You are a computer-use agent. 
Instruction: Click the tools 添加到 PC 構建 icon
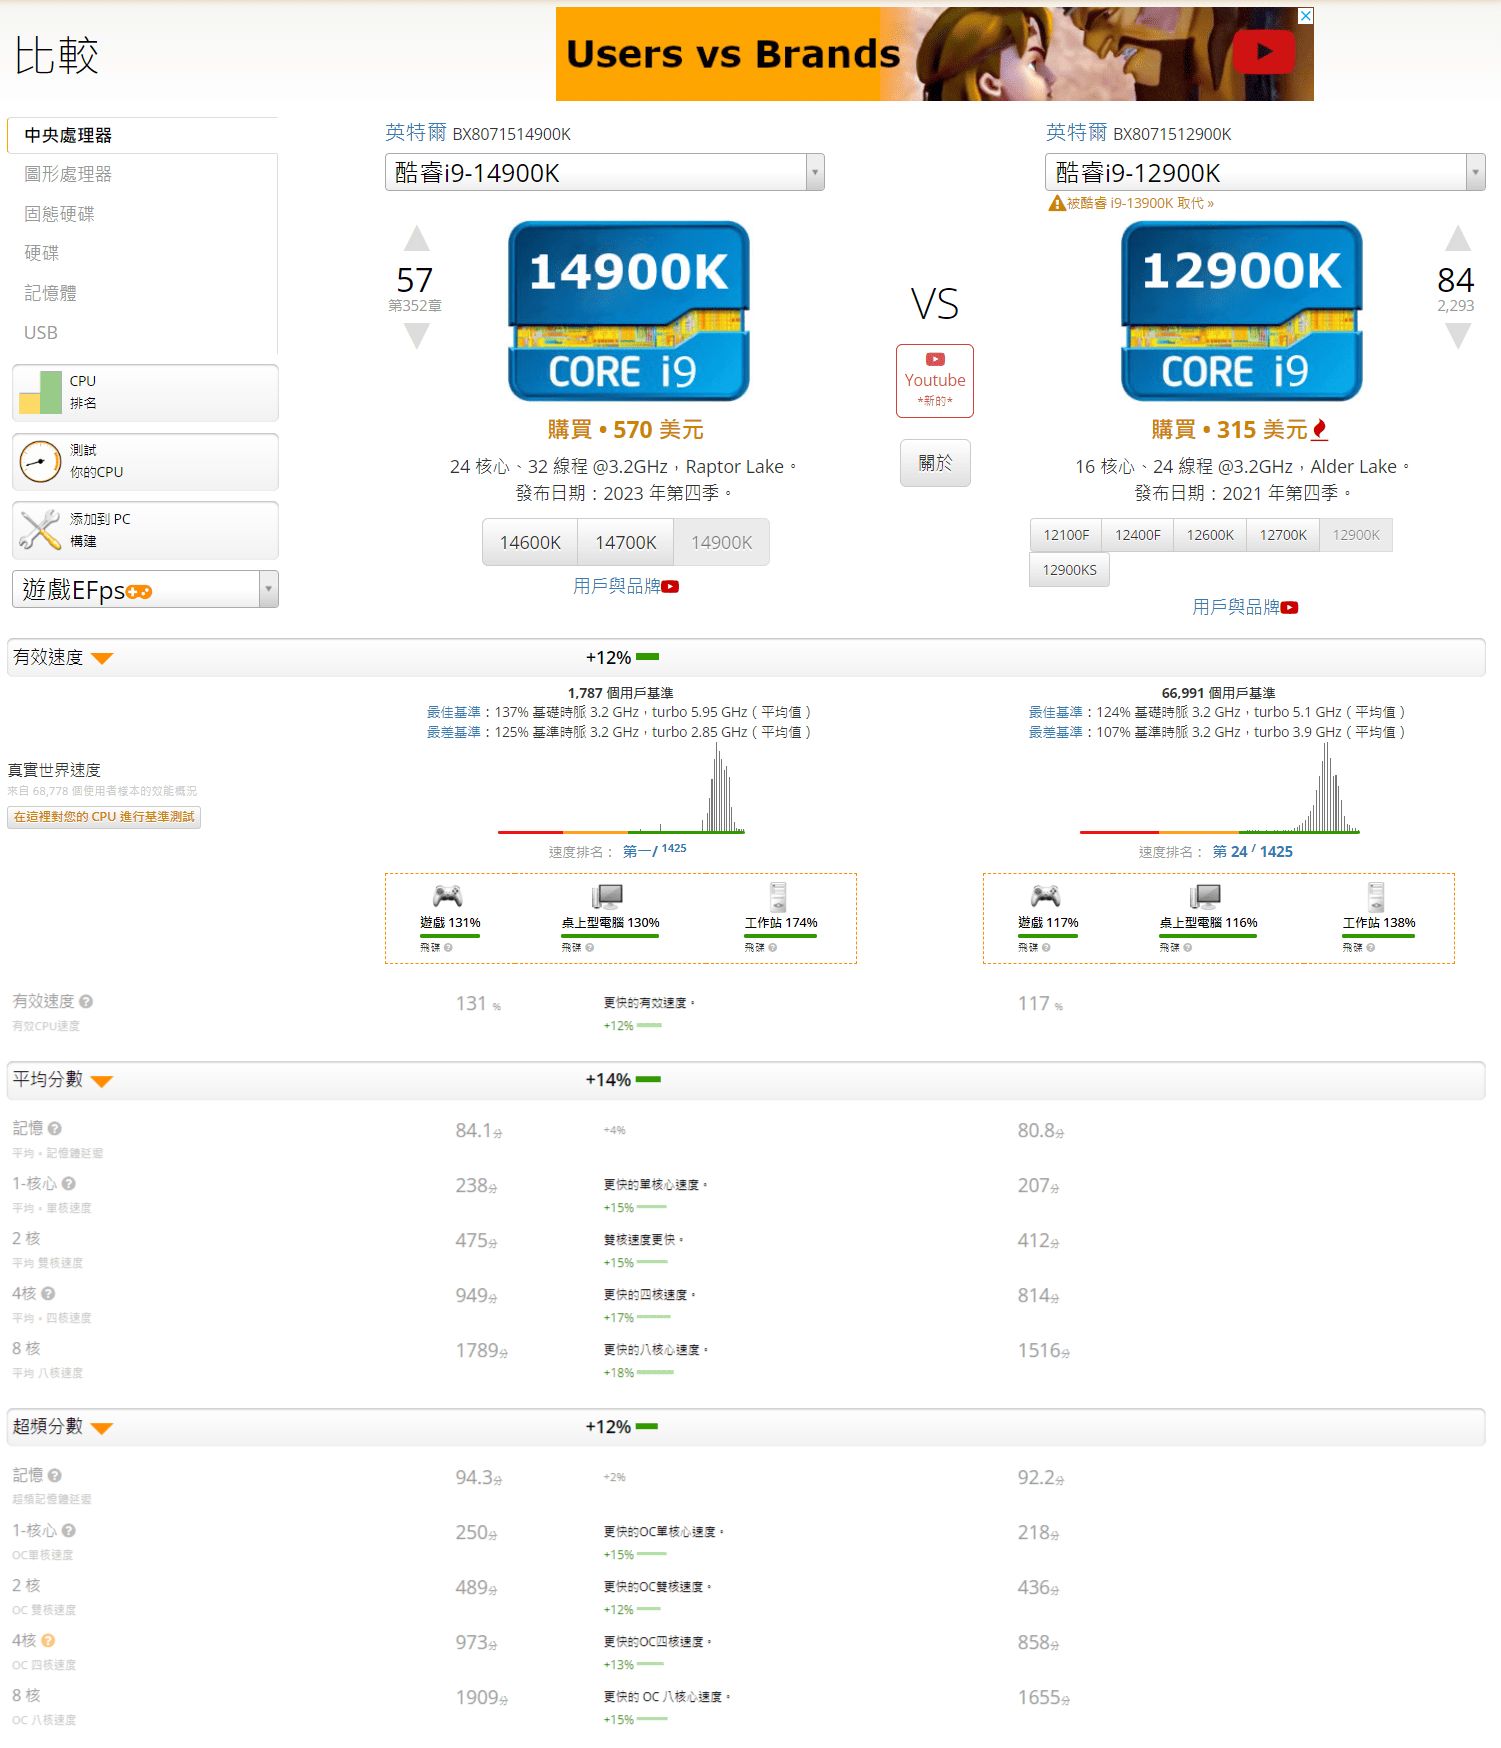[x=40, y=530]
